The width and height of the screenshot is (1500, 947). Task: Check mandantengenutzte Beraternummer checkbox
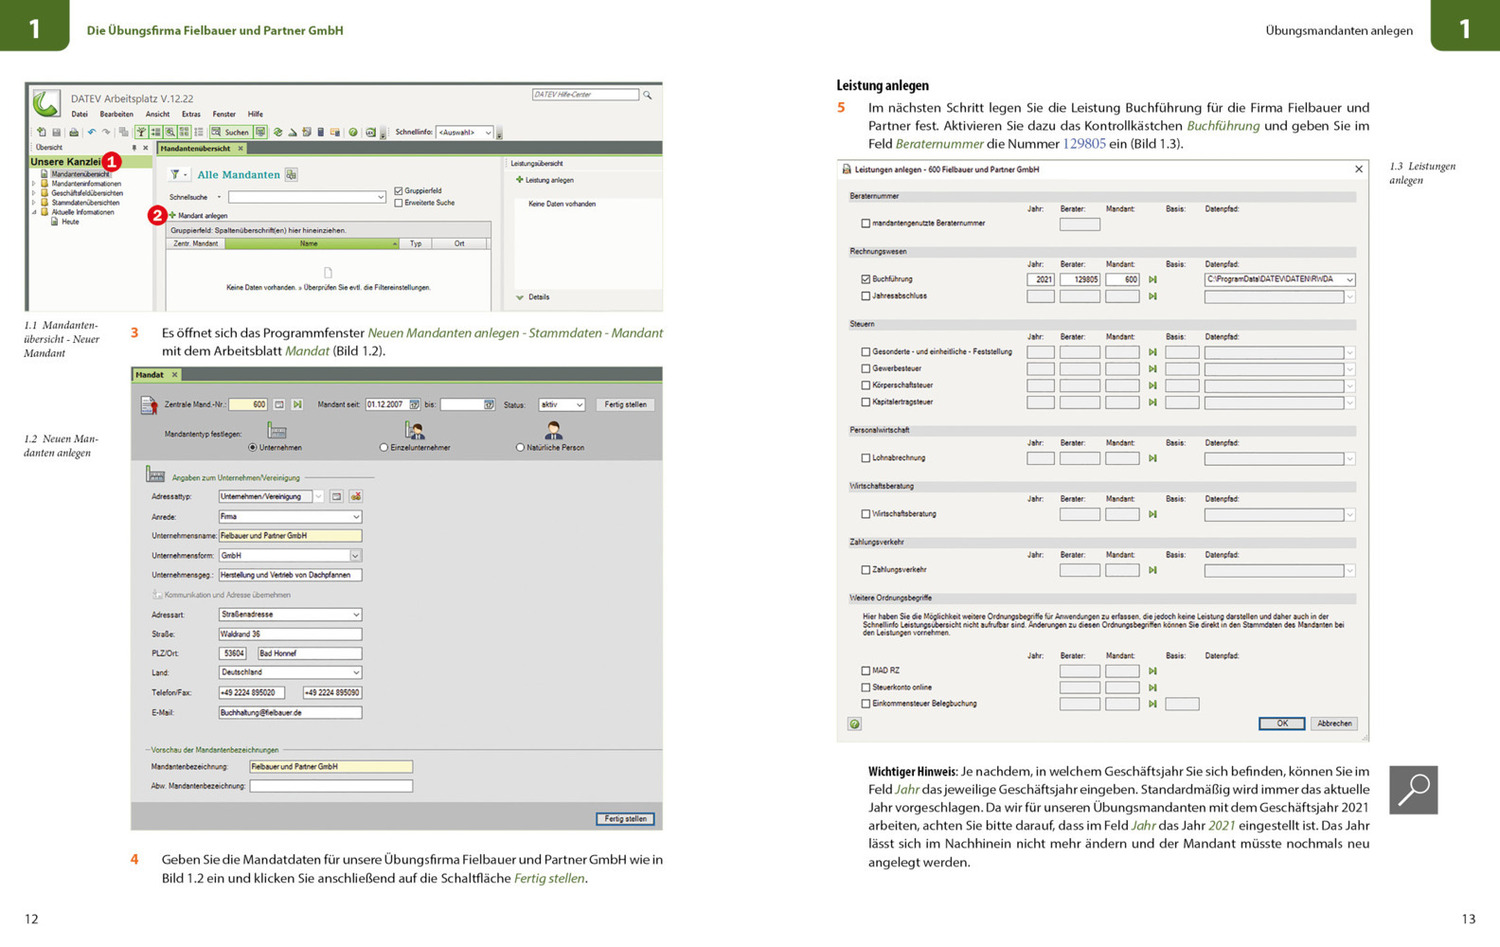tap(866, 224)
